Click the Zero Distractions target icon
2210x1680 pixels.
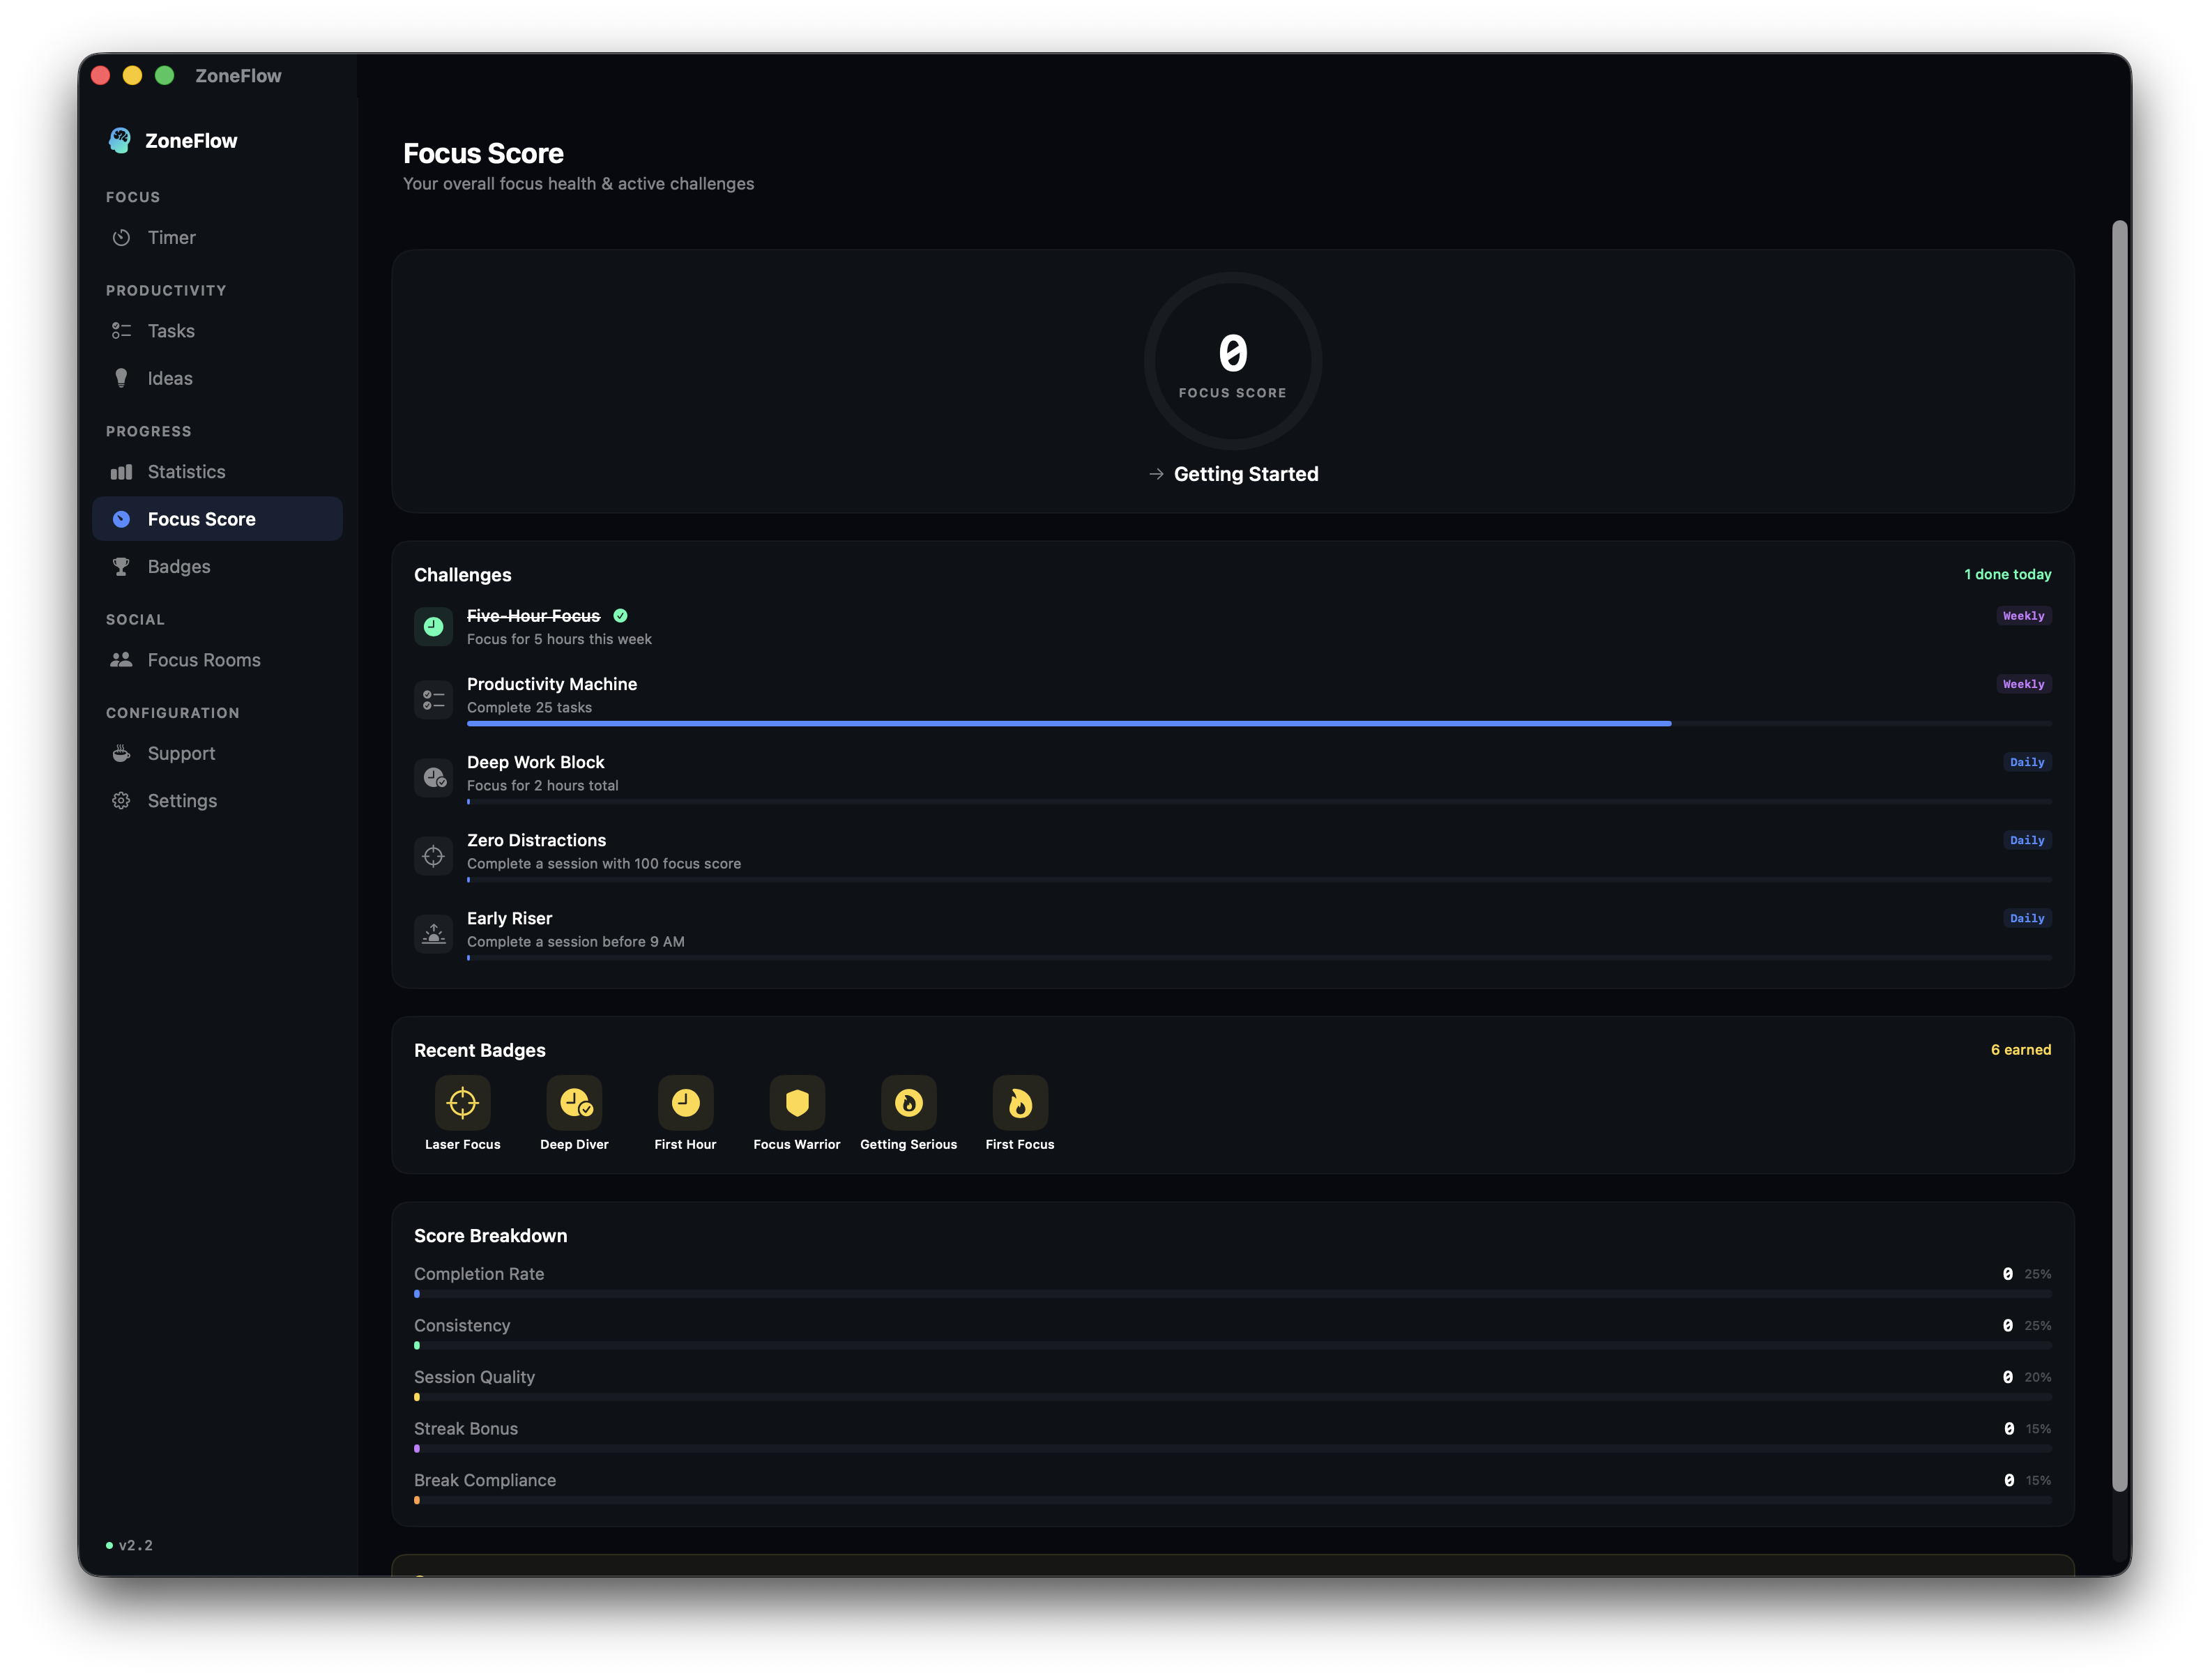433,855
